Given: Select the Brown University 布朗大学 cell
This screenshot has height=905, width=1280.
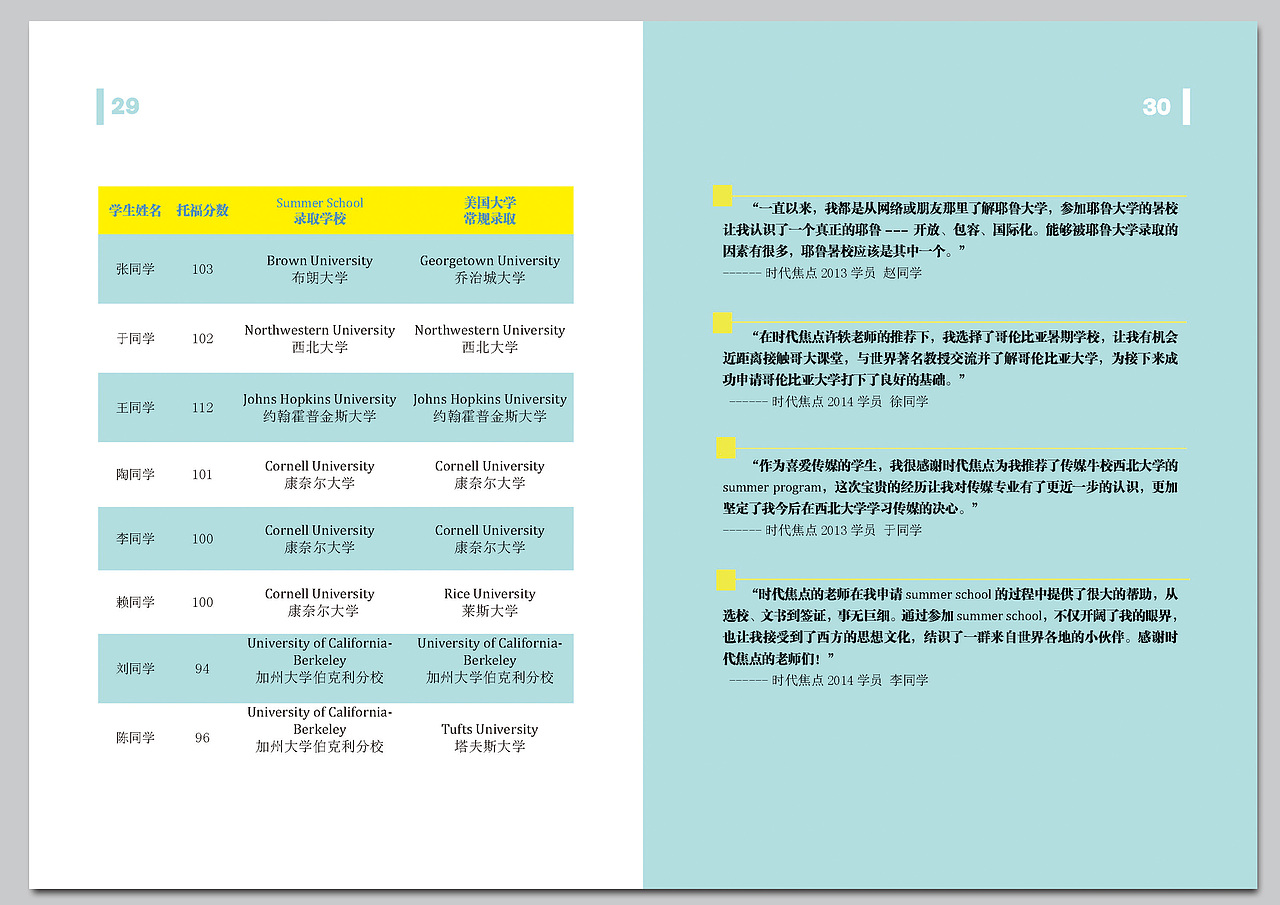Looking at the screenshot, I should click(x=320, y=269).
